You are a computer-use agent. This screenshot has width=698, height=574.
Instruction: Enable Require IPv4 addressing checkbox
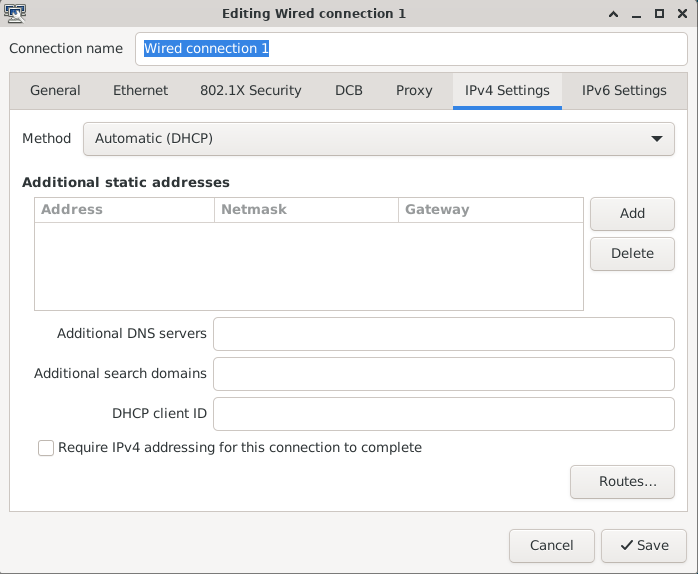(x=46, y=448)
